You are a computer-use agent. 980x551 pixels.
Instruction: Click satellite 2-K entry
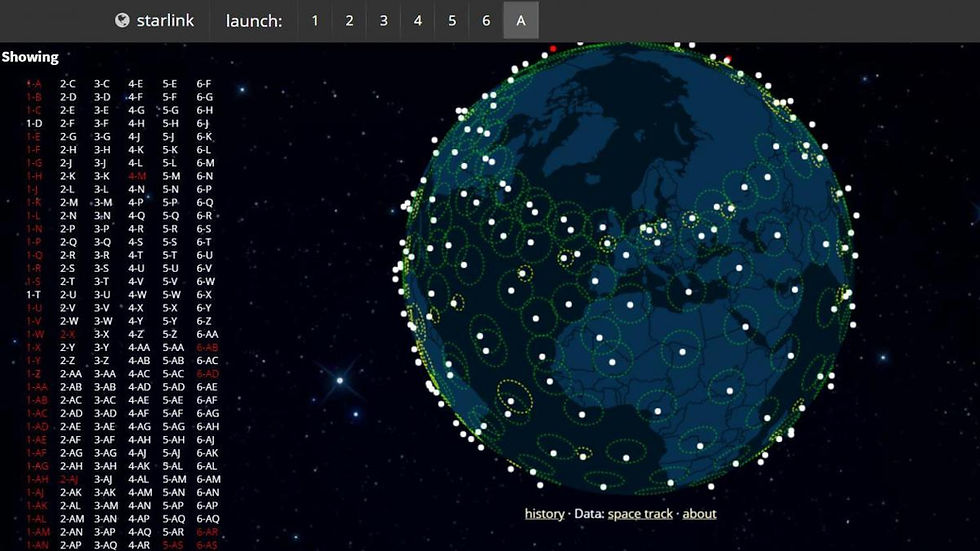click(x=68, y=176)
